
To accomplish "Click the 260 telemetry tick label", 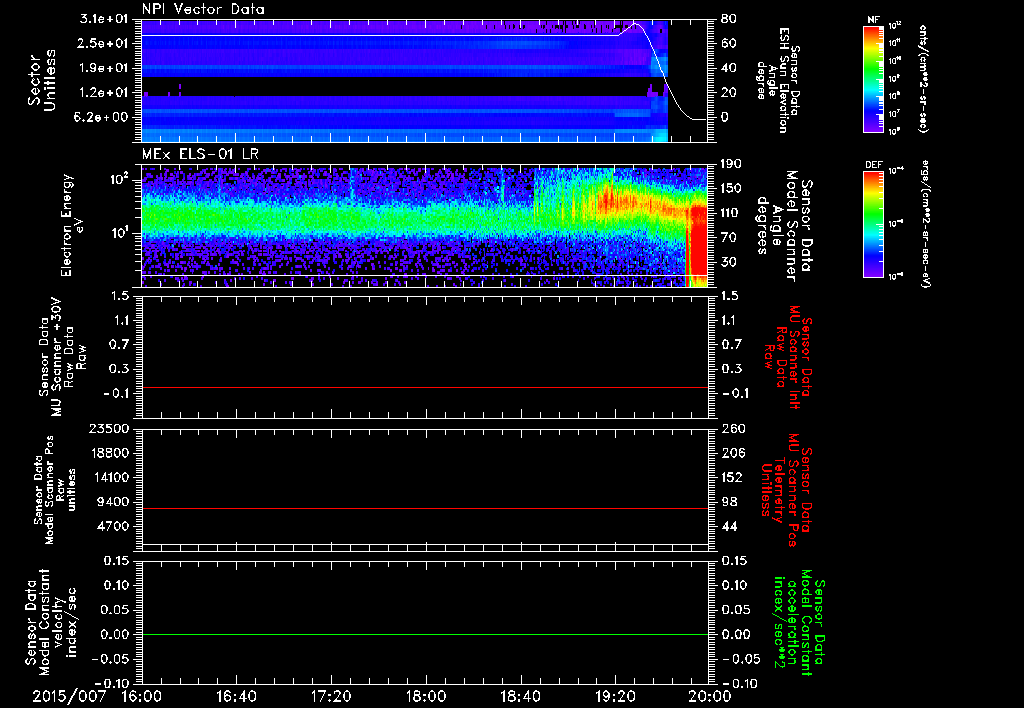I will coord(732,428).
